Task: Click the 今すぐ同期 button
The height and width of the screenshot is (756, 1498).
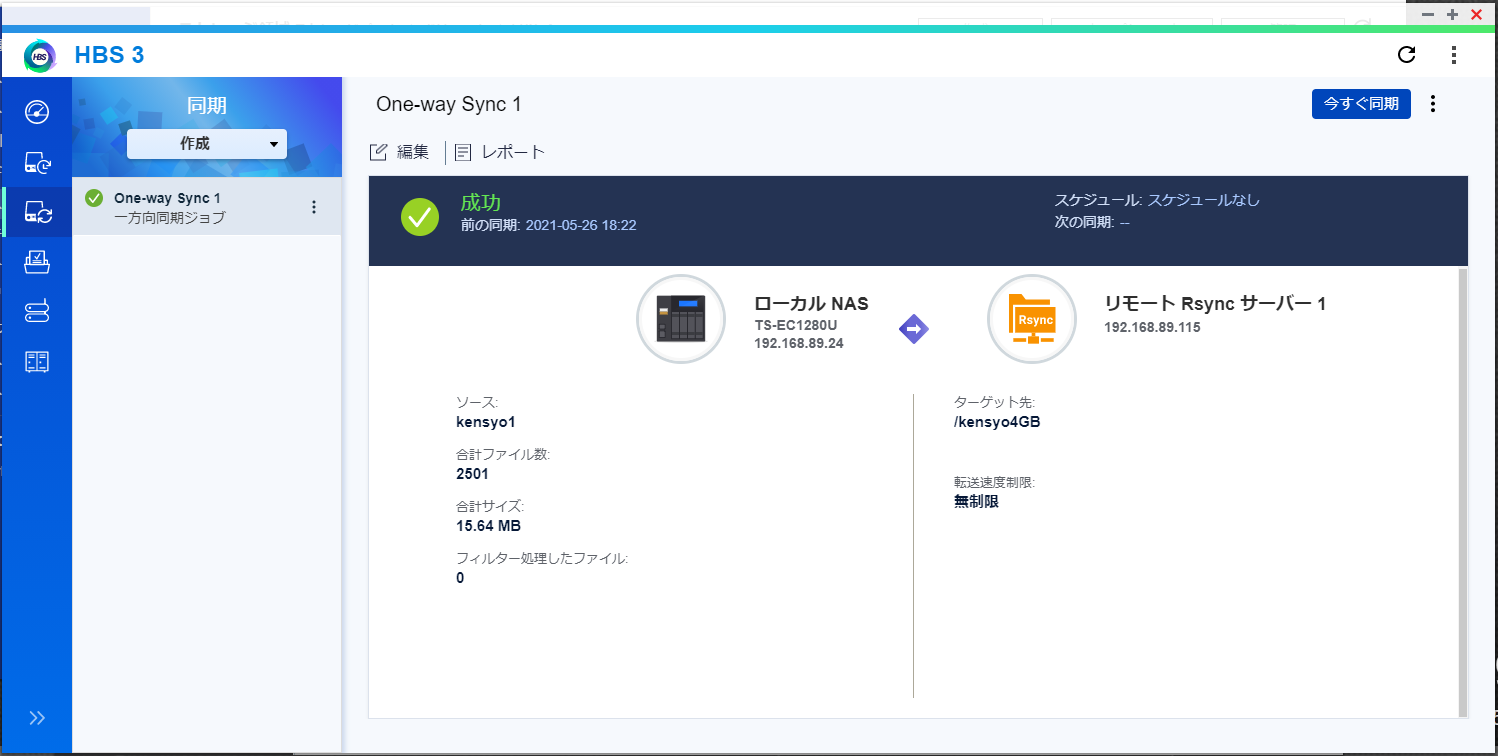Action: coord(1361,104)
